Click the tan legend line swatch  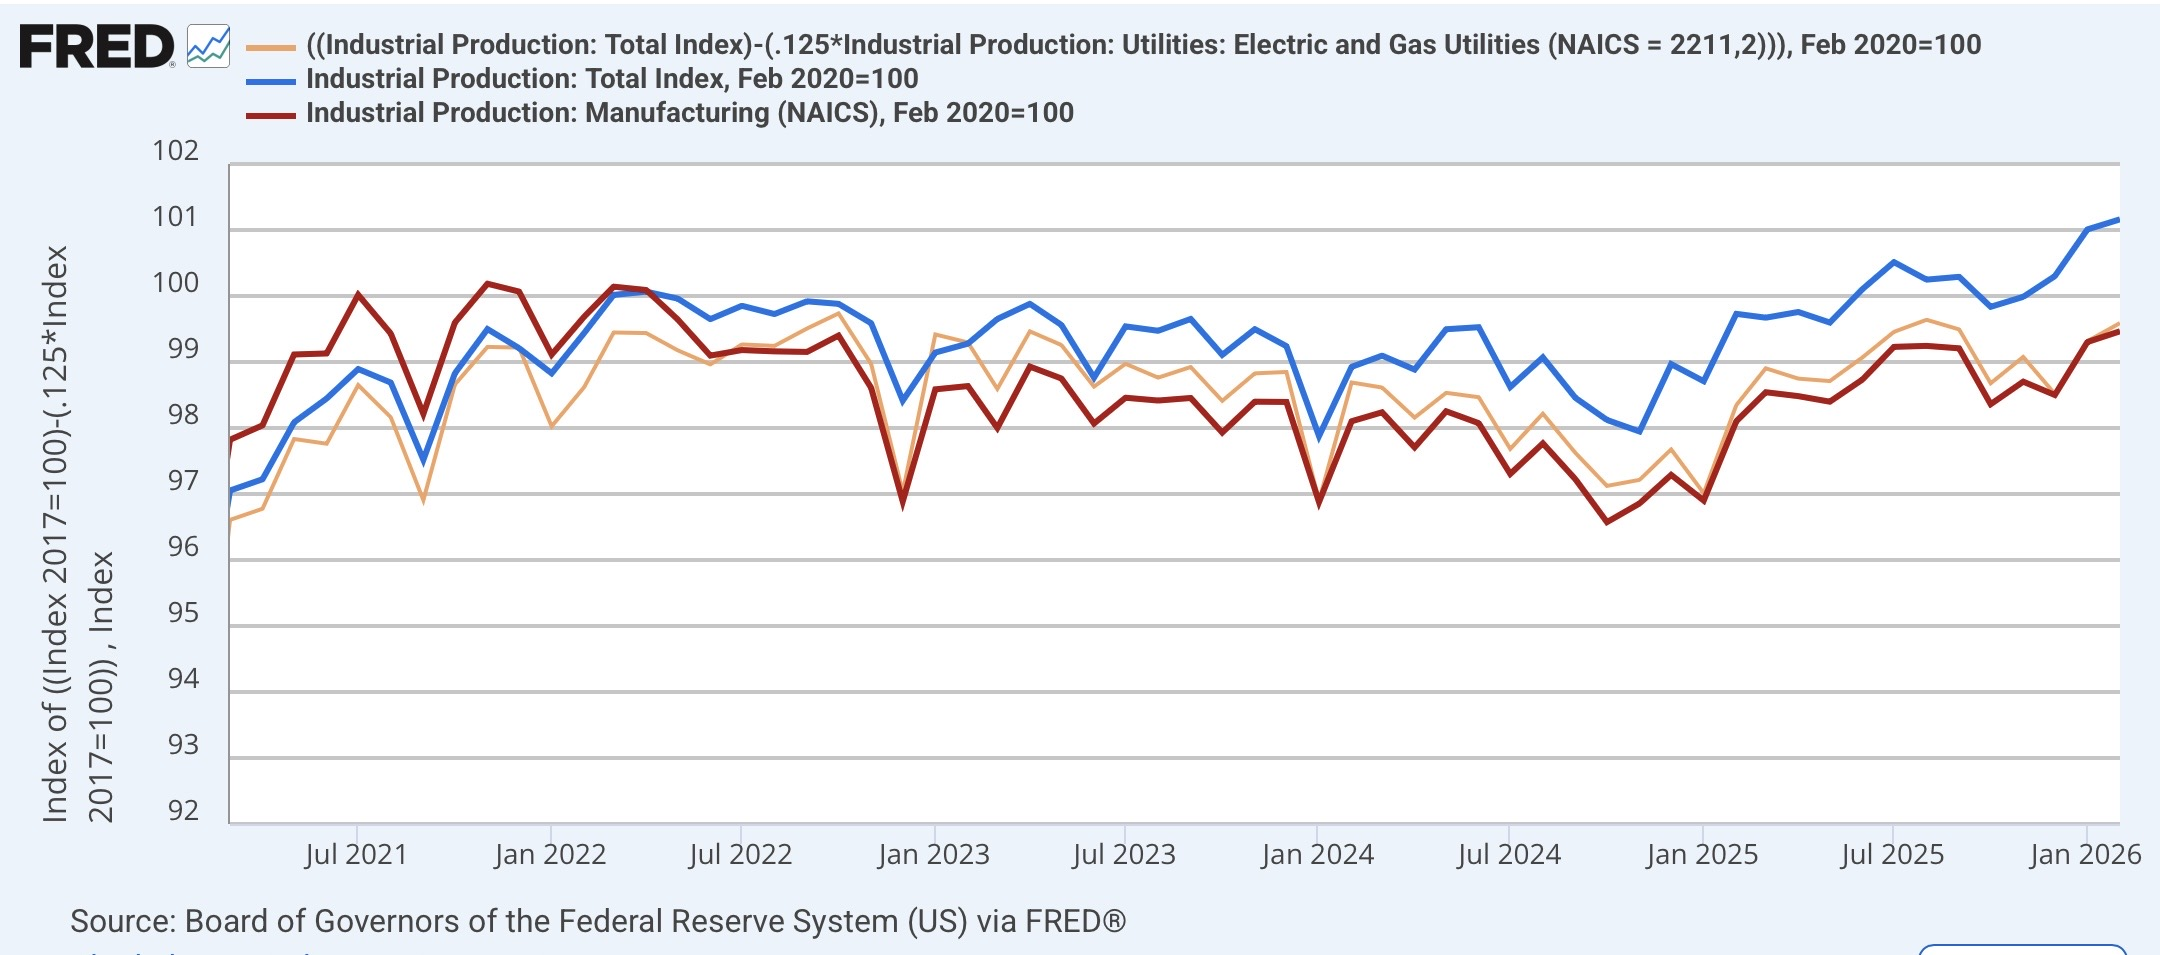(271, 47)
